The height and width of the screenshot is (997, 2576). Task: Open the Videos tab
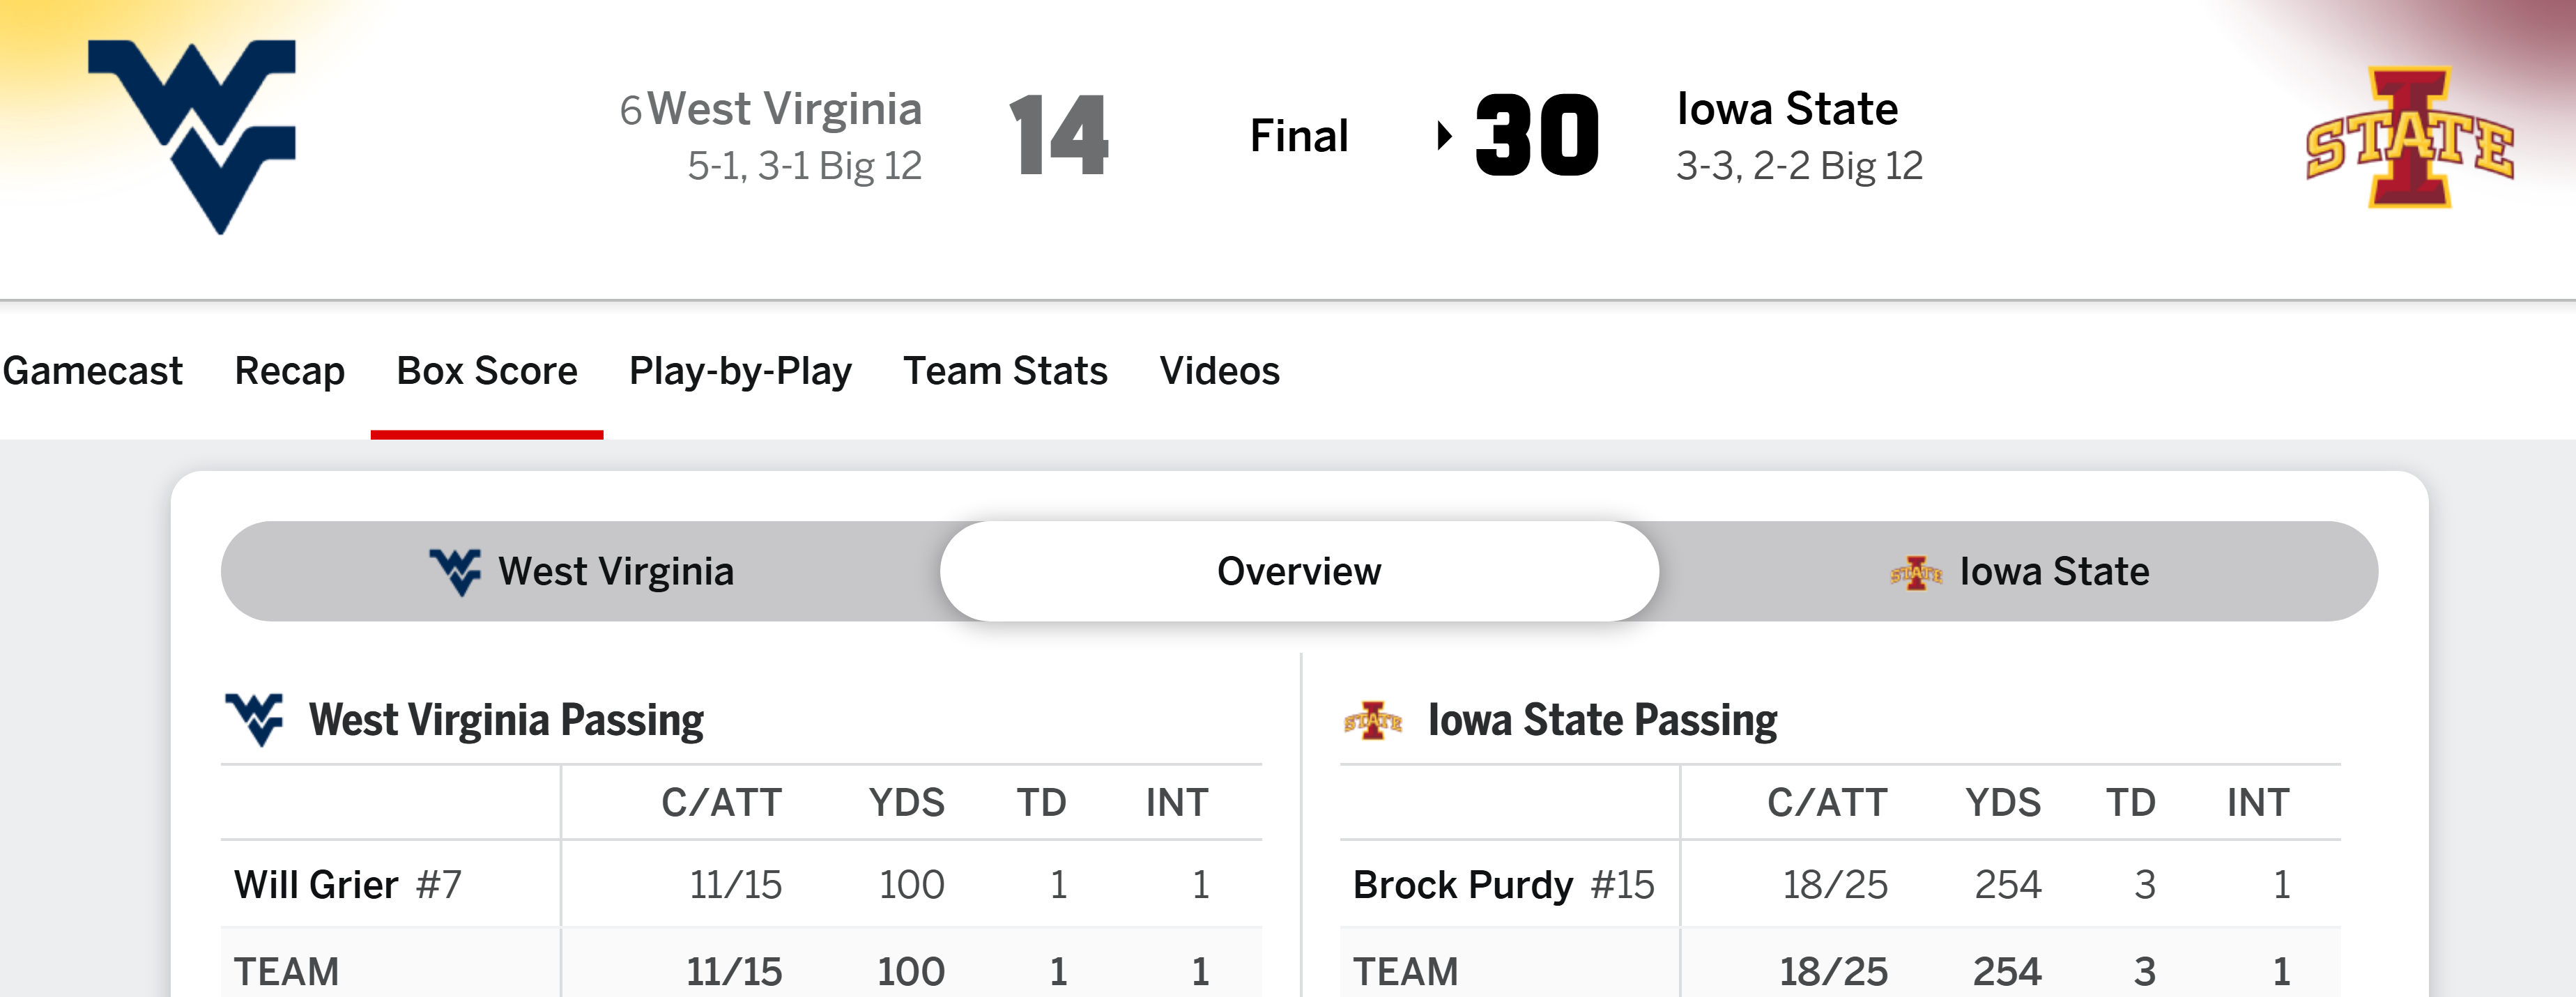[x=1219, y=371]
